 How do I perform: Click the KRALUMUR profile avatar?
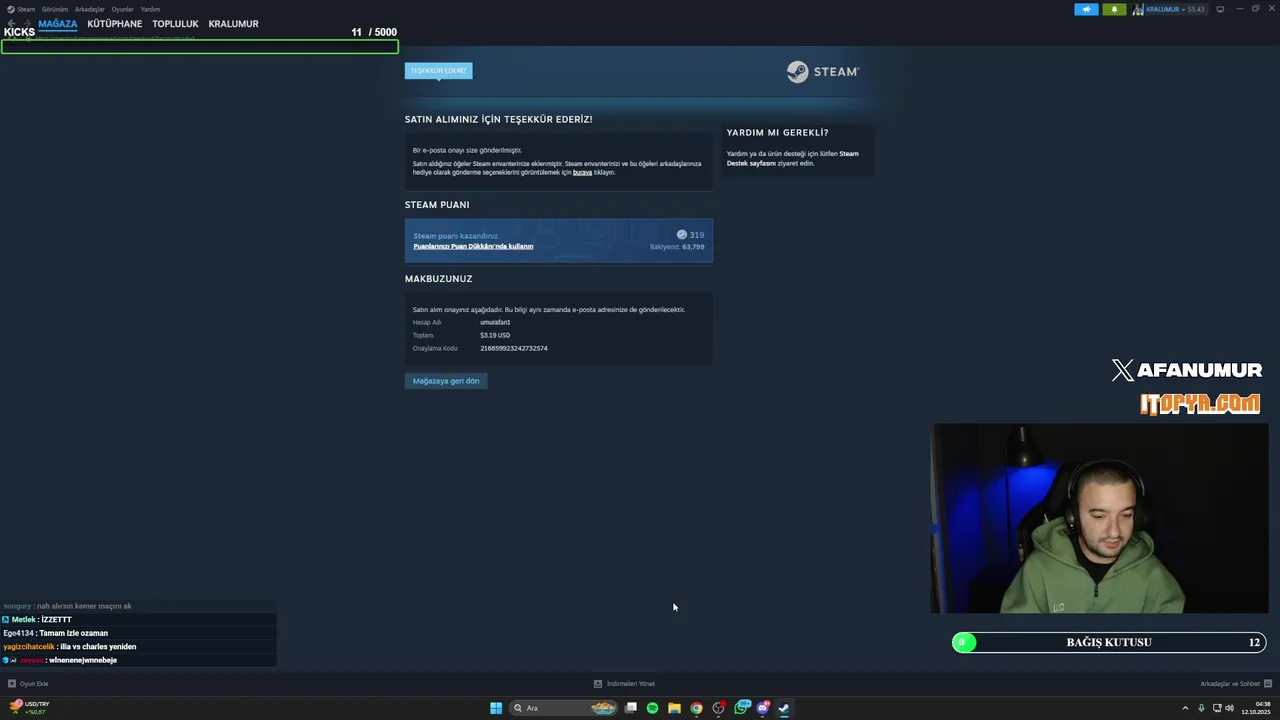pyautogui.click(x=1138, y=9)
